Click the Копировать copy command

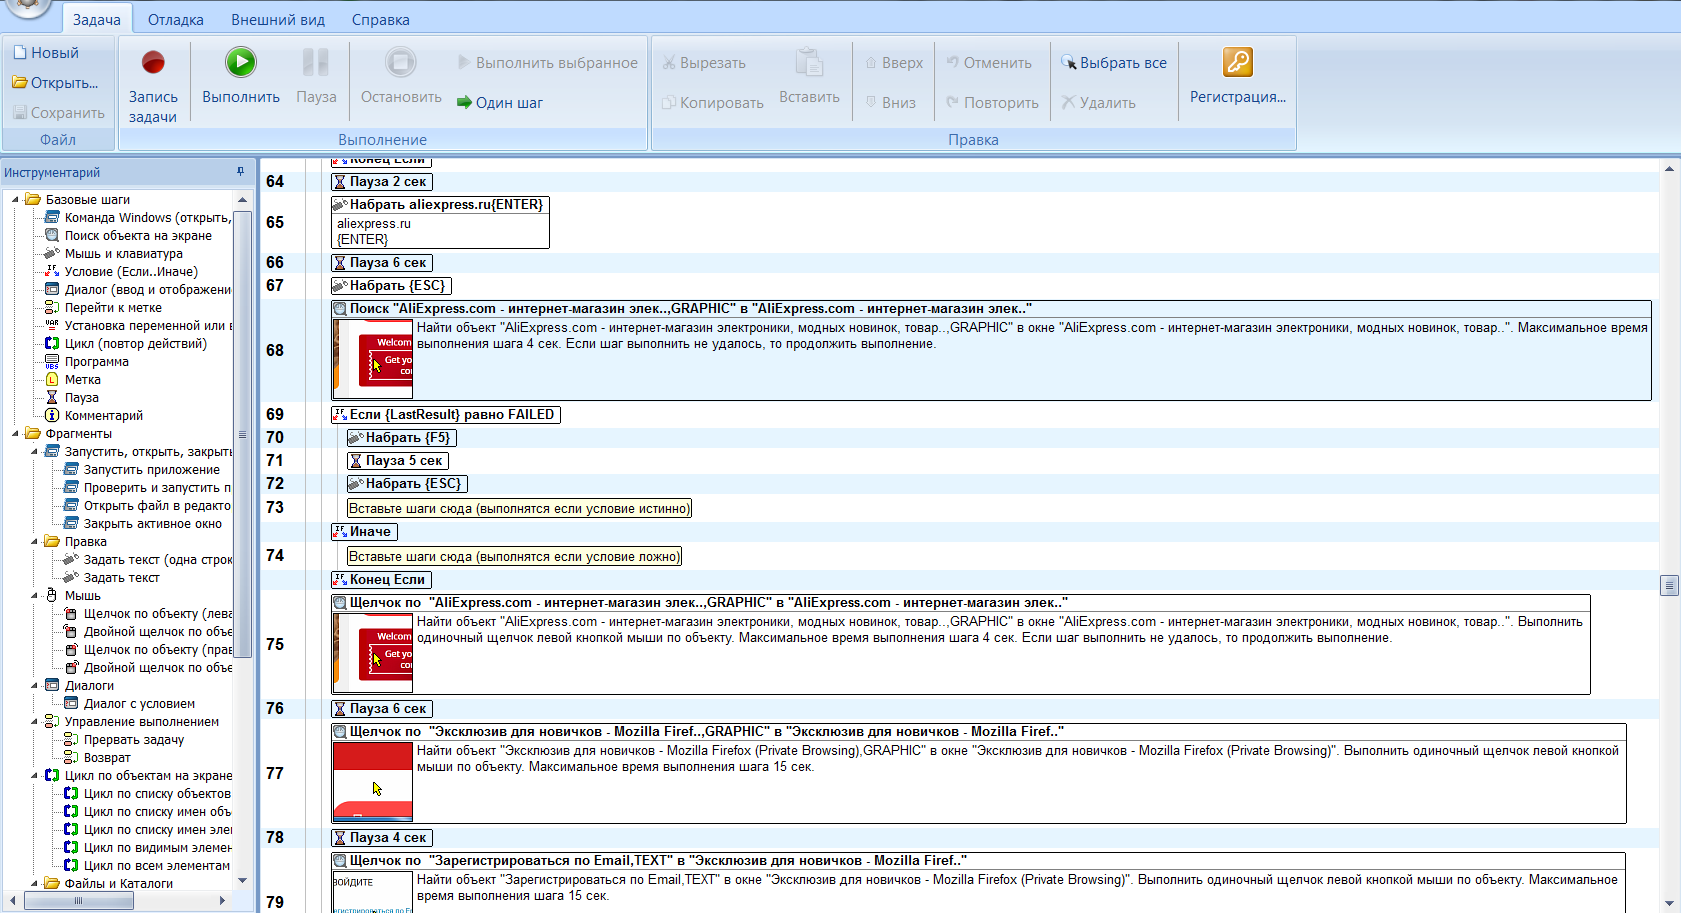712,103
